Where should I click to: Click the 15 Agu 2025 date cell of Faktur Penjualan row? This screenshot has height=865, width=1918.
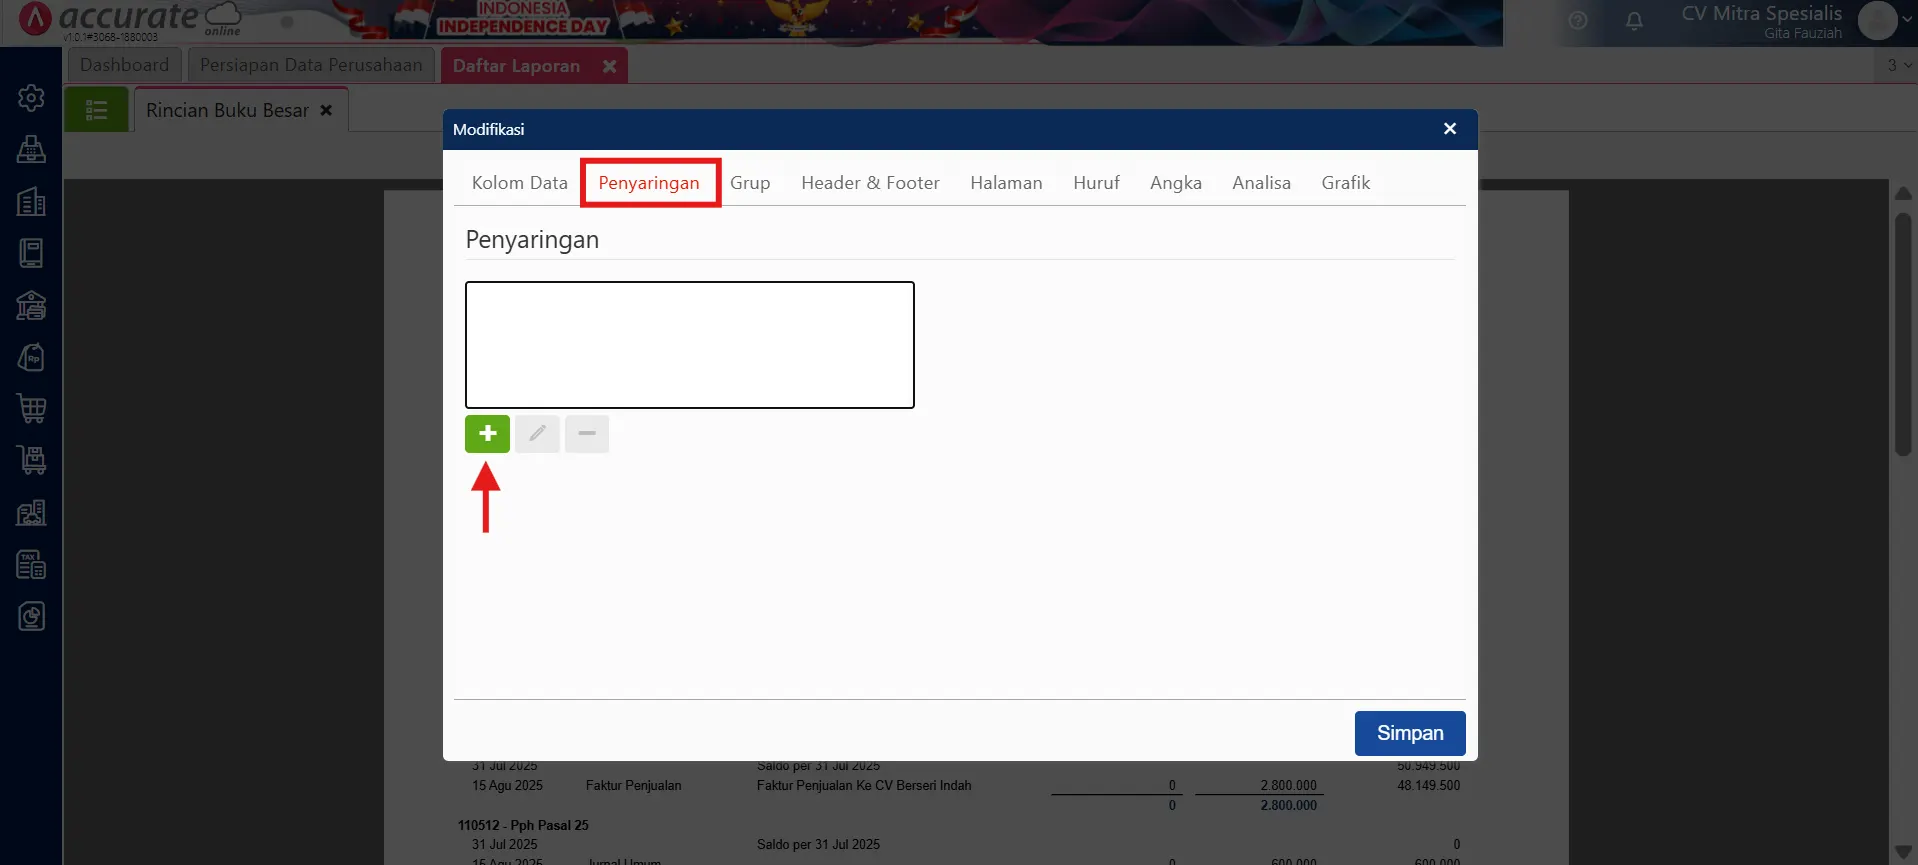tap(507, 786)
